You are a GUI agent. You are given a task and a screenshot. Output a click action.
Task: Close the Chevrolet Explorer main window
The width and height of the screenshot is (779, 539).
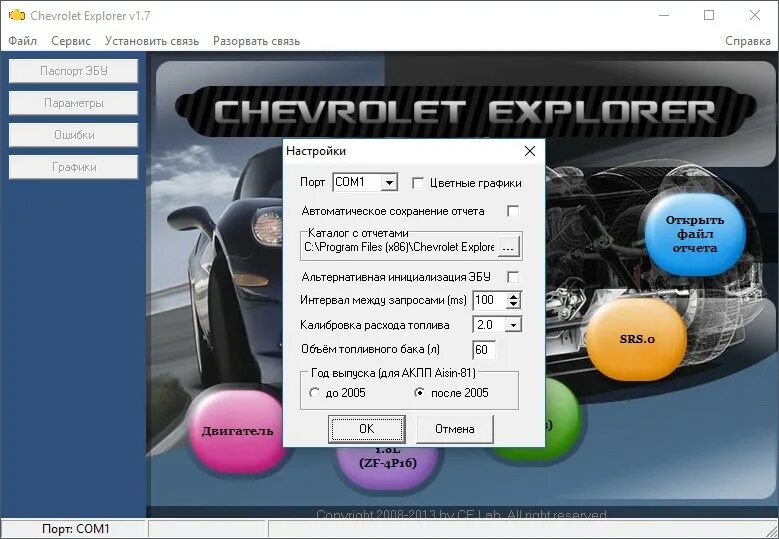point(755,15)
